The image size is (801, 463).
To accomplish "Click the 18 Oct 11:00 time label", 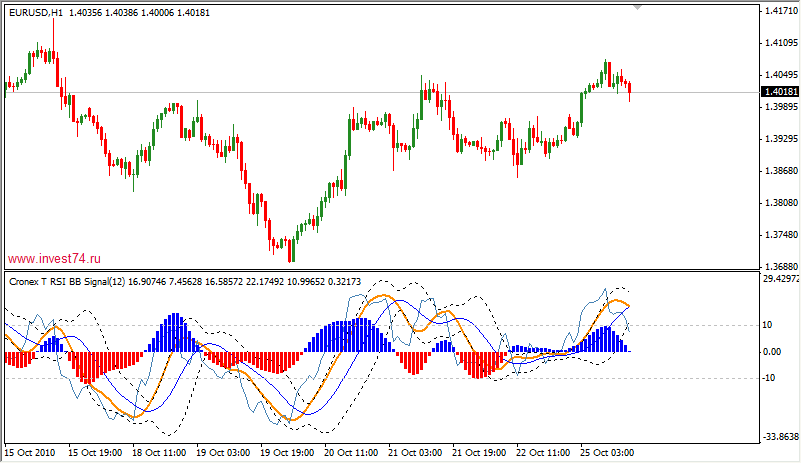I will [157, 453].
